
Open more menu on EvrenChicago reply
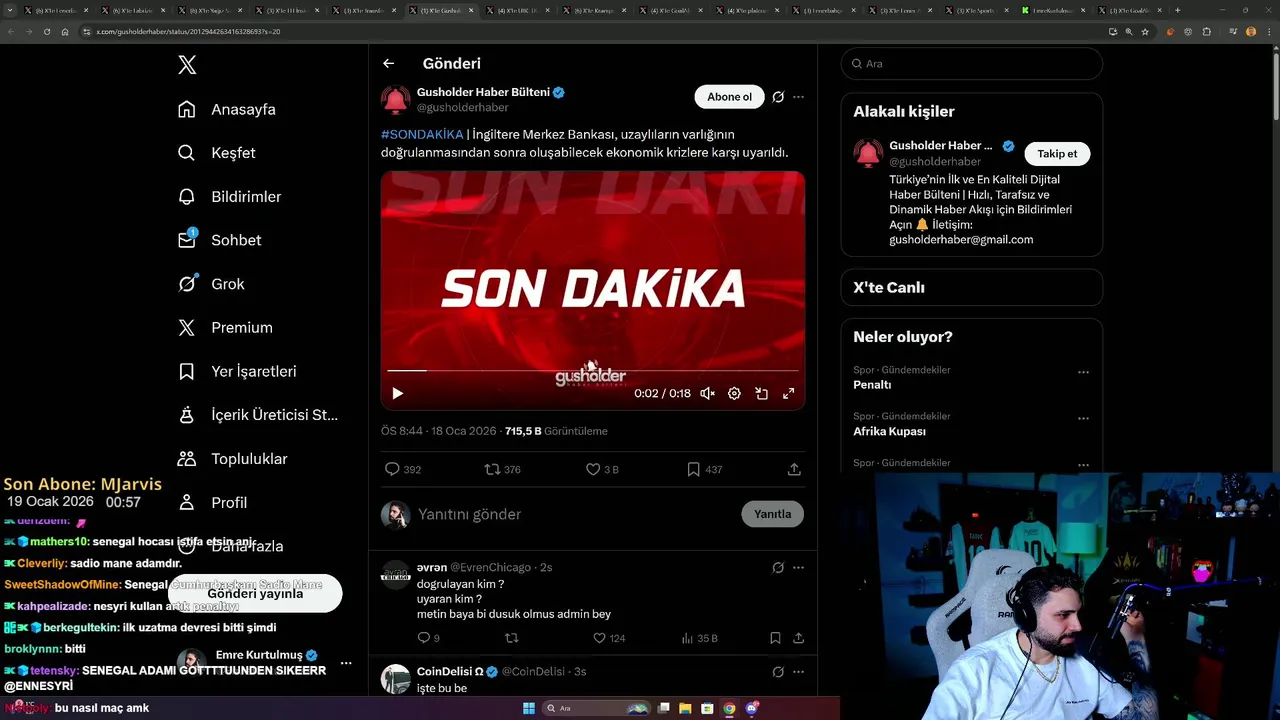click(x=798, y=567)
